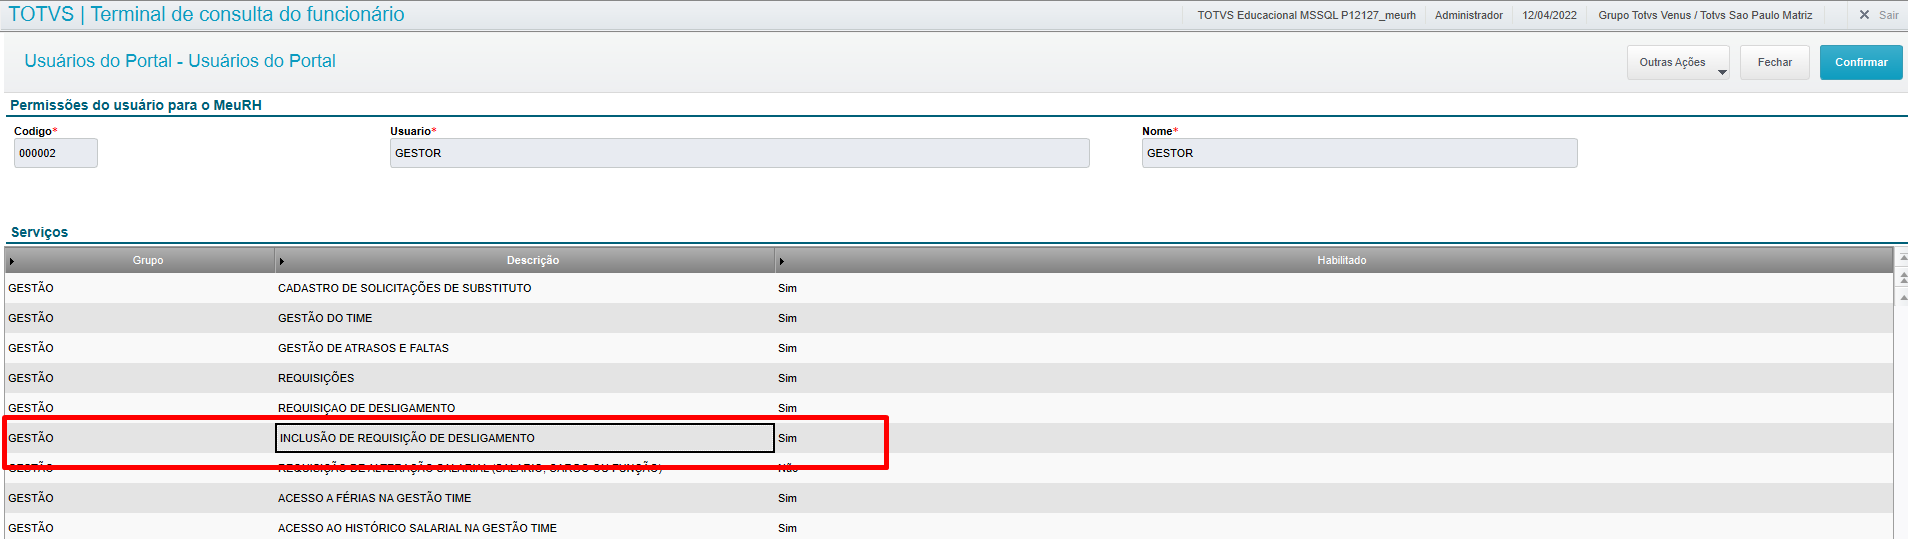The image size is (1908, 539).
Task: Select INCLUSÃO DE REQUISIÇÃO DE DESLIGAMENTO cell
Action: point(525,438)
